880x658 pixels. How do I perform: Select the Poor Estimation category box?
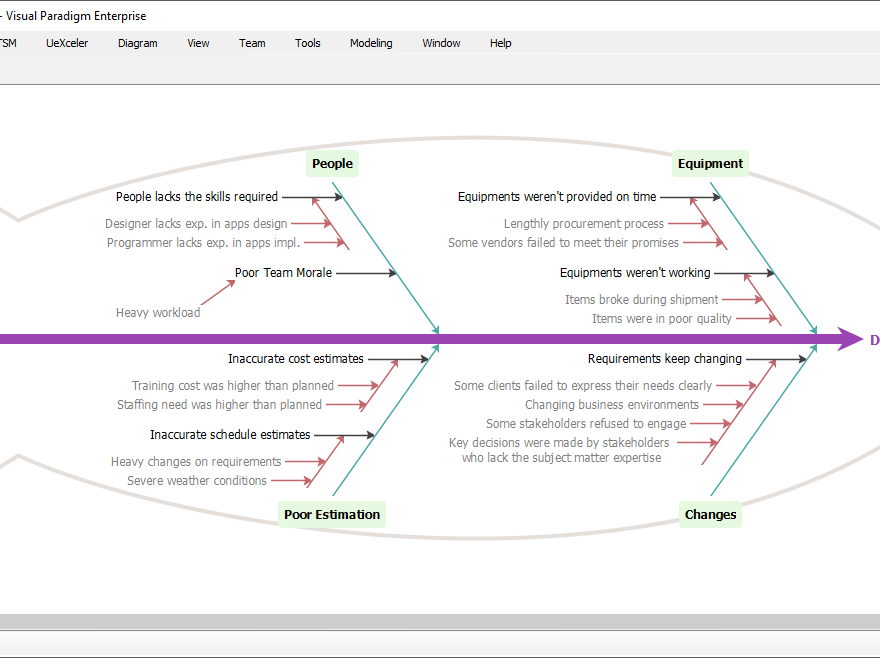[x=332, y=514]
